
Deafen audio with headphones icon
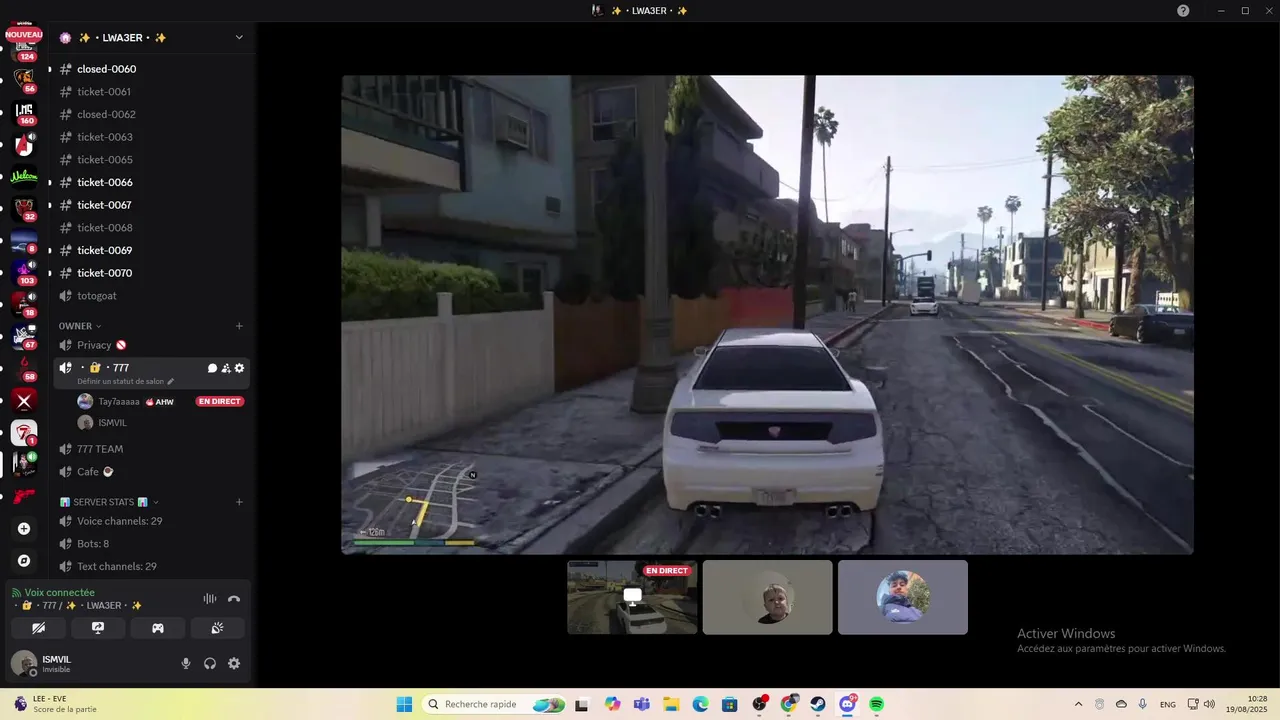tap(210, 663)
